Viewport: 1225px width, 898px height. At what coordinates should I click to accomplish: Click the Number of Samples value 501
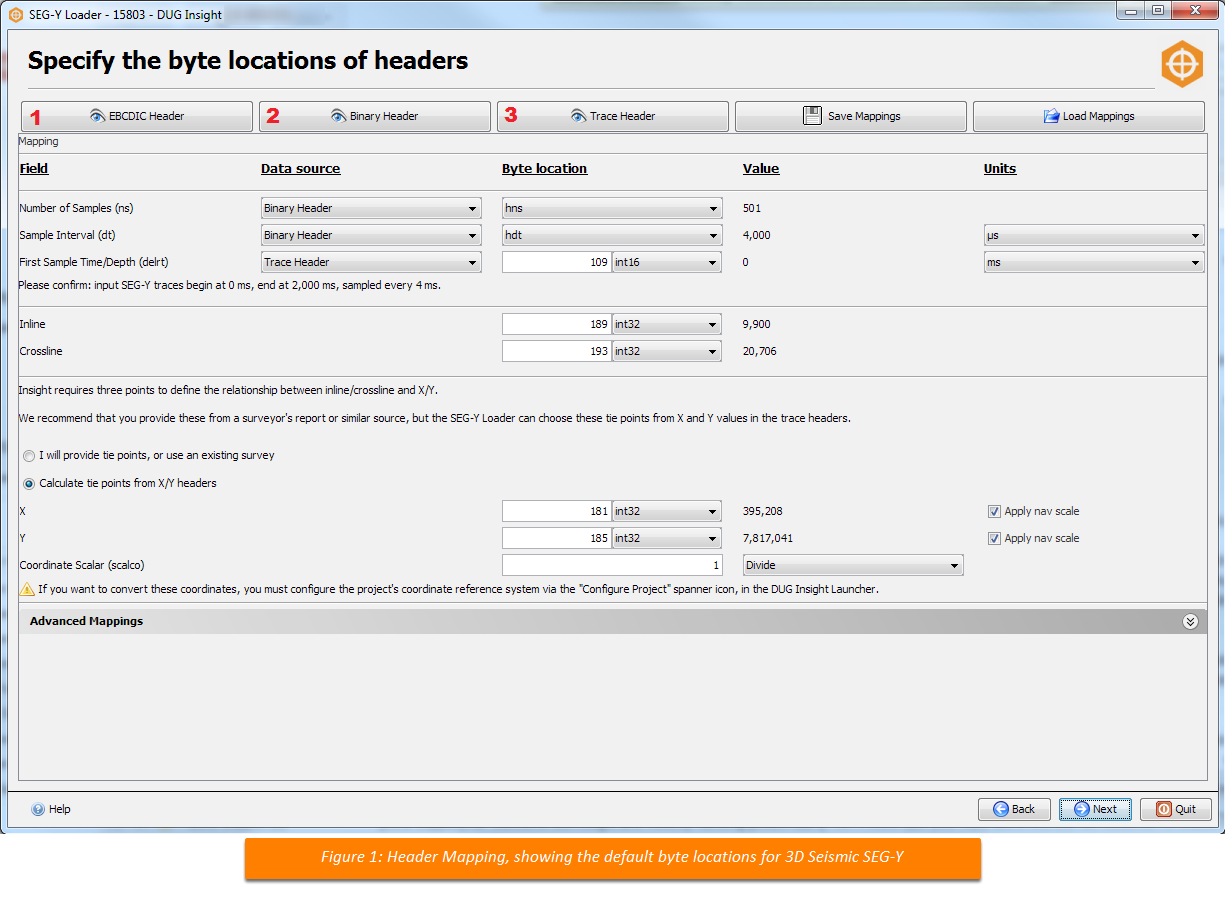tap(752, 208)
